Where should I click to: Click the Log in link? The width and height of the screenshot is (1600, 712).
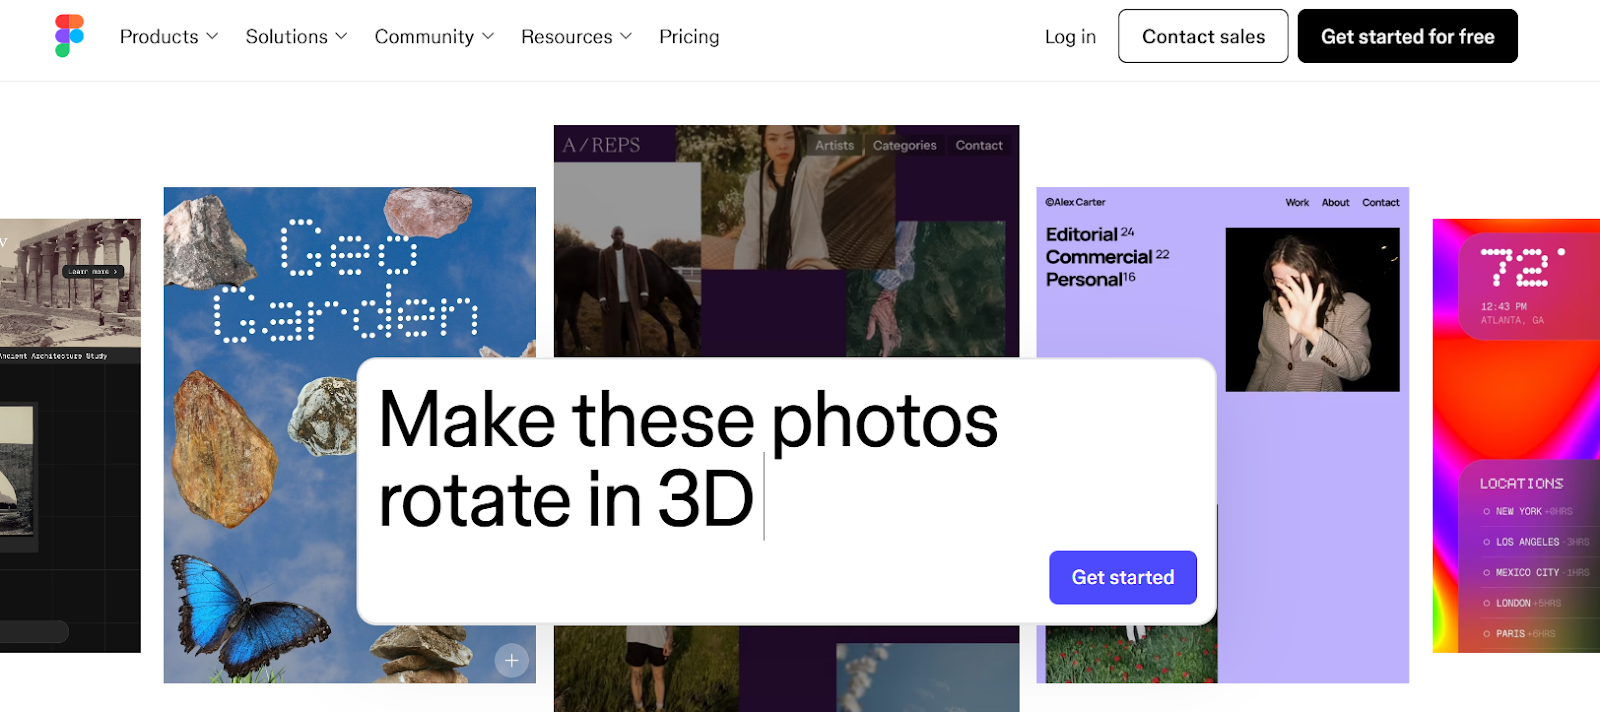tap(1070, 37)
